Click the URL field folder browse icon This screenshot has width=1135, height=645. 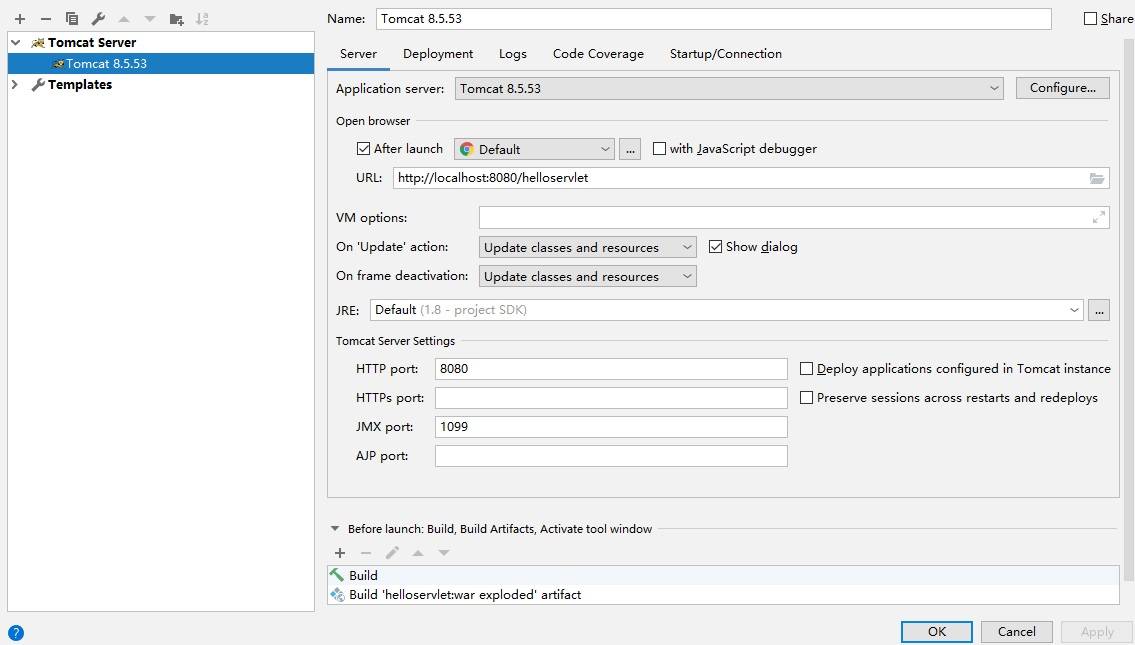[1097, 178]
